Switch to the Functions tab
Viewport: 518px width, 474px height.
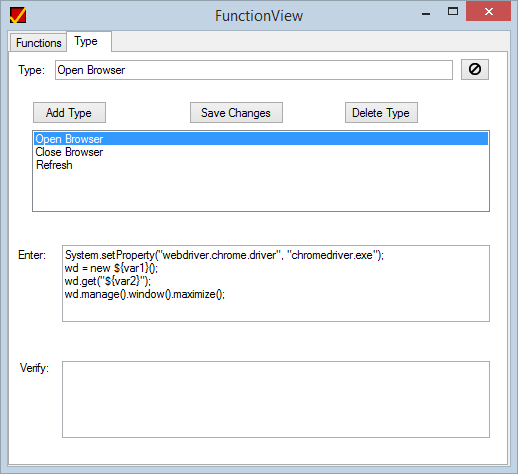click(38, 43)
